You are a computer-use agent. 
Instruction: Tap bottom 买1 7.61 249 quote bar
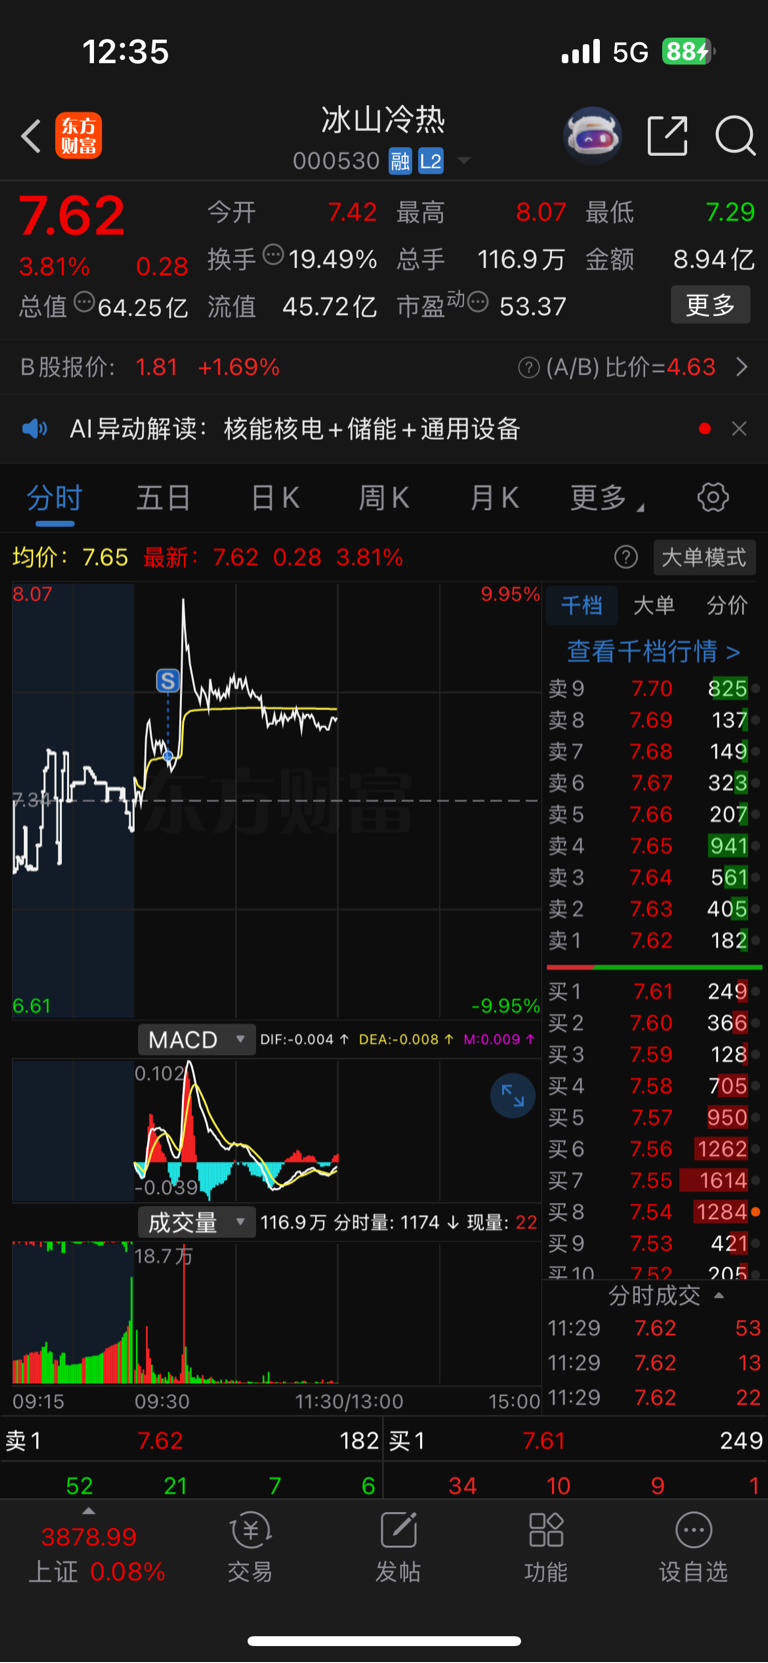point(576,1441)
